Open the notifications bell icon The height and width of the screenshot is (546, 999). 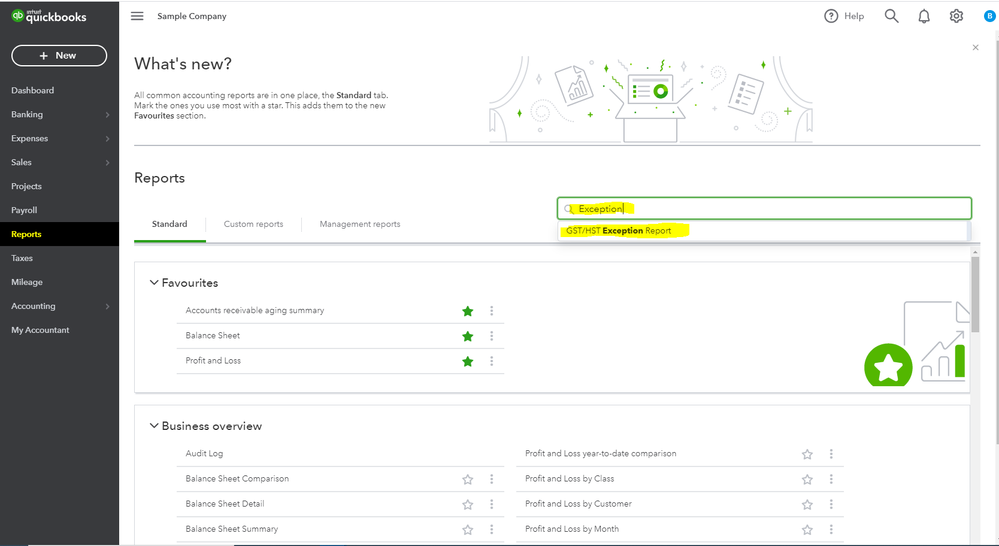coord(924,16)
